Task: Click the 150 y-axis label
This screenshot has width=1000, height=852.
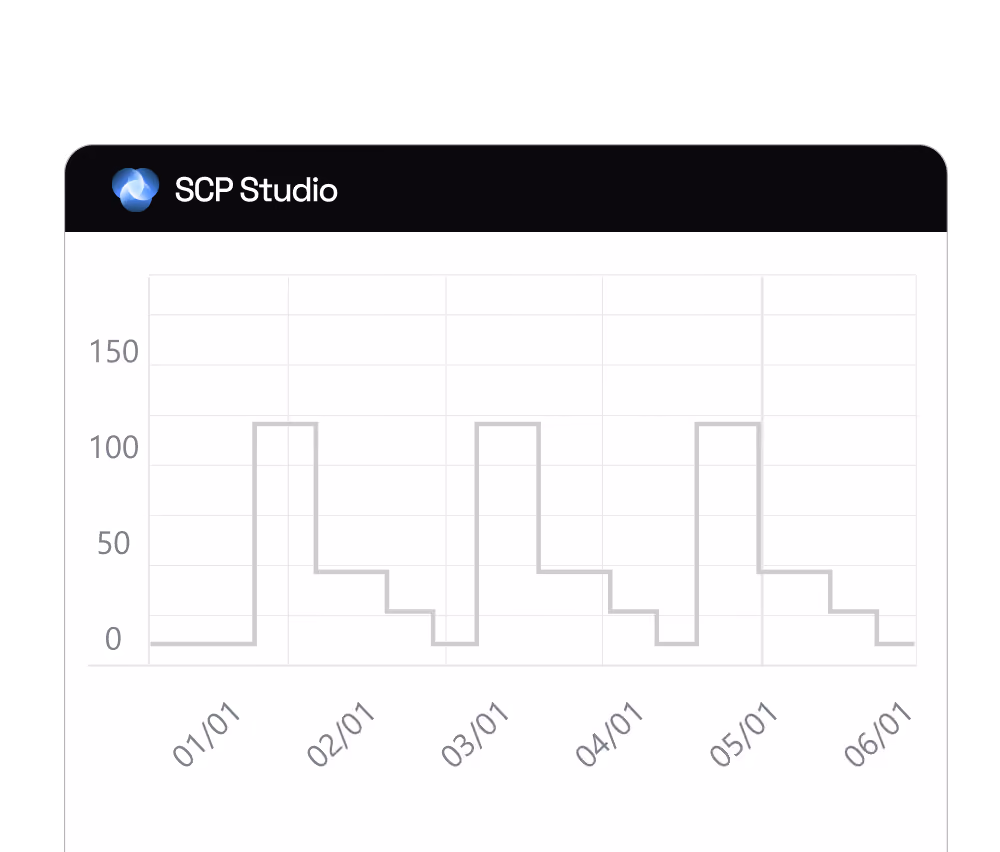Action: [x=114, y=352]
